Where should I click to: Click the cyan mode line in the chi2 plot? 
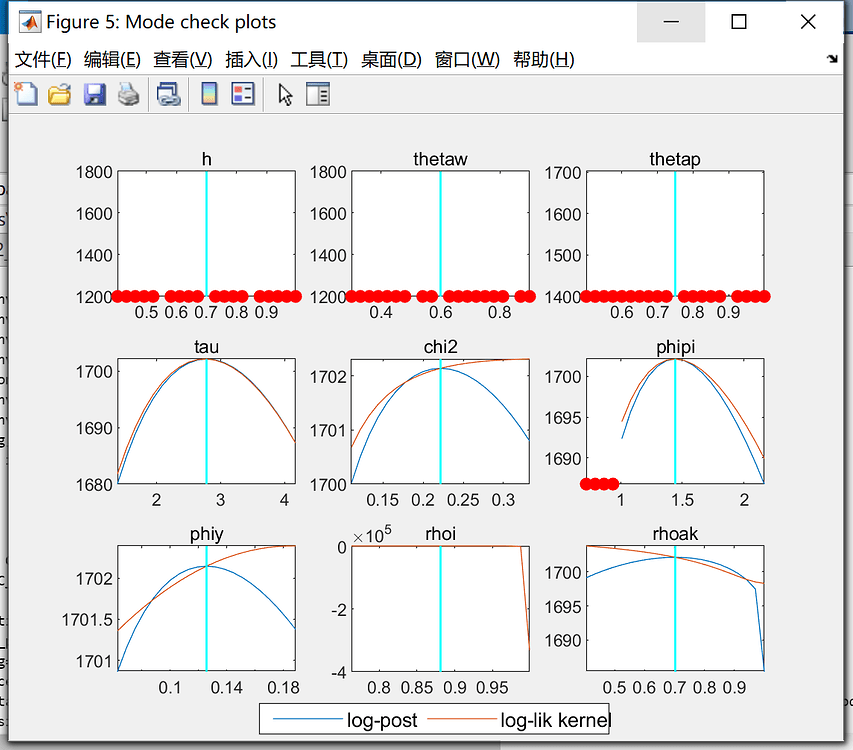pyautogui.click(x=441, y=420)
